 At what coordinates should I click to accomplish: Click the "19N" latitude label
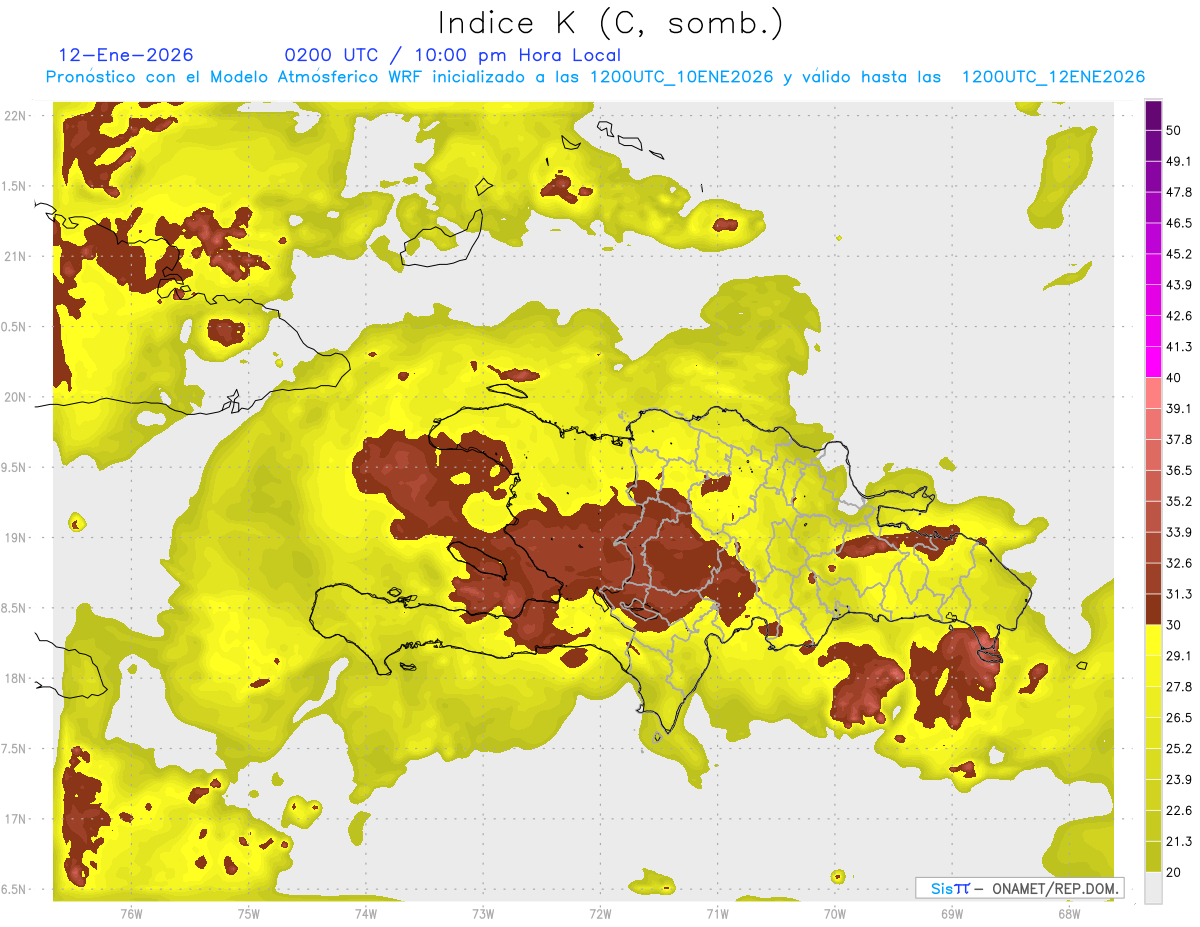point(16,537)
